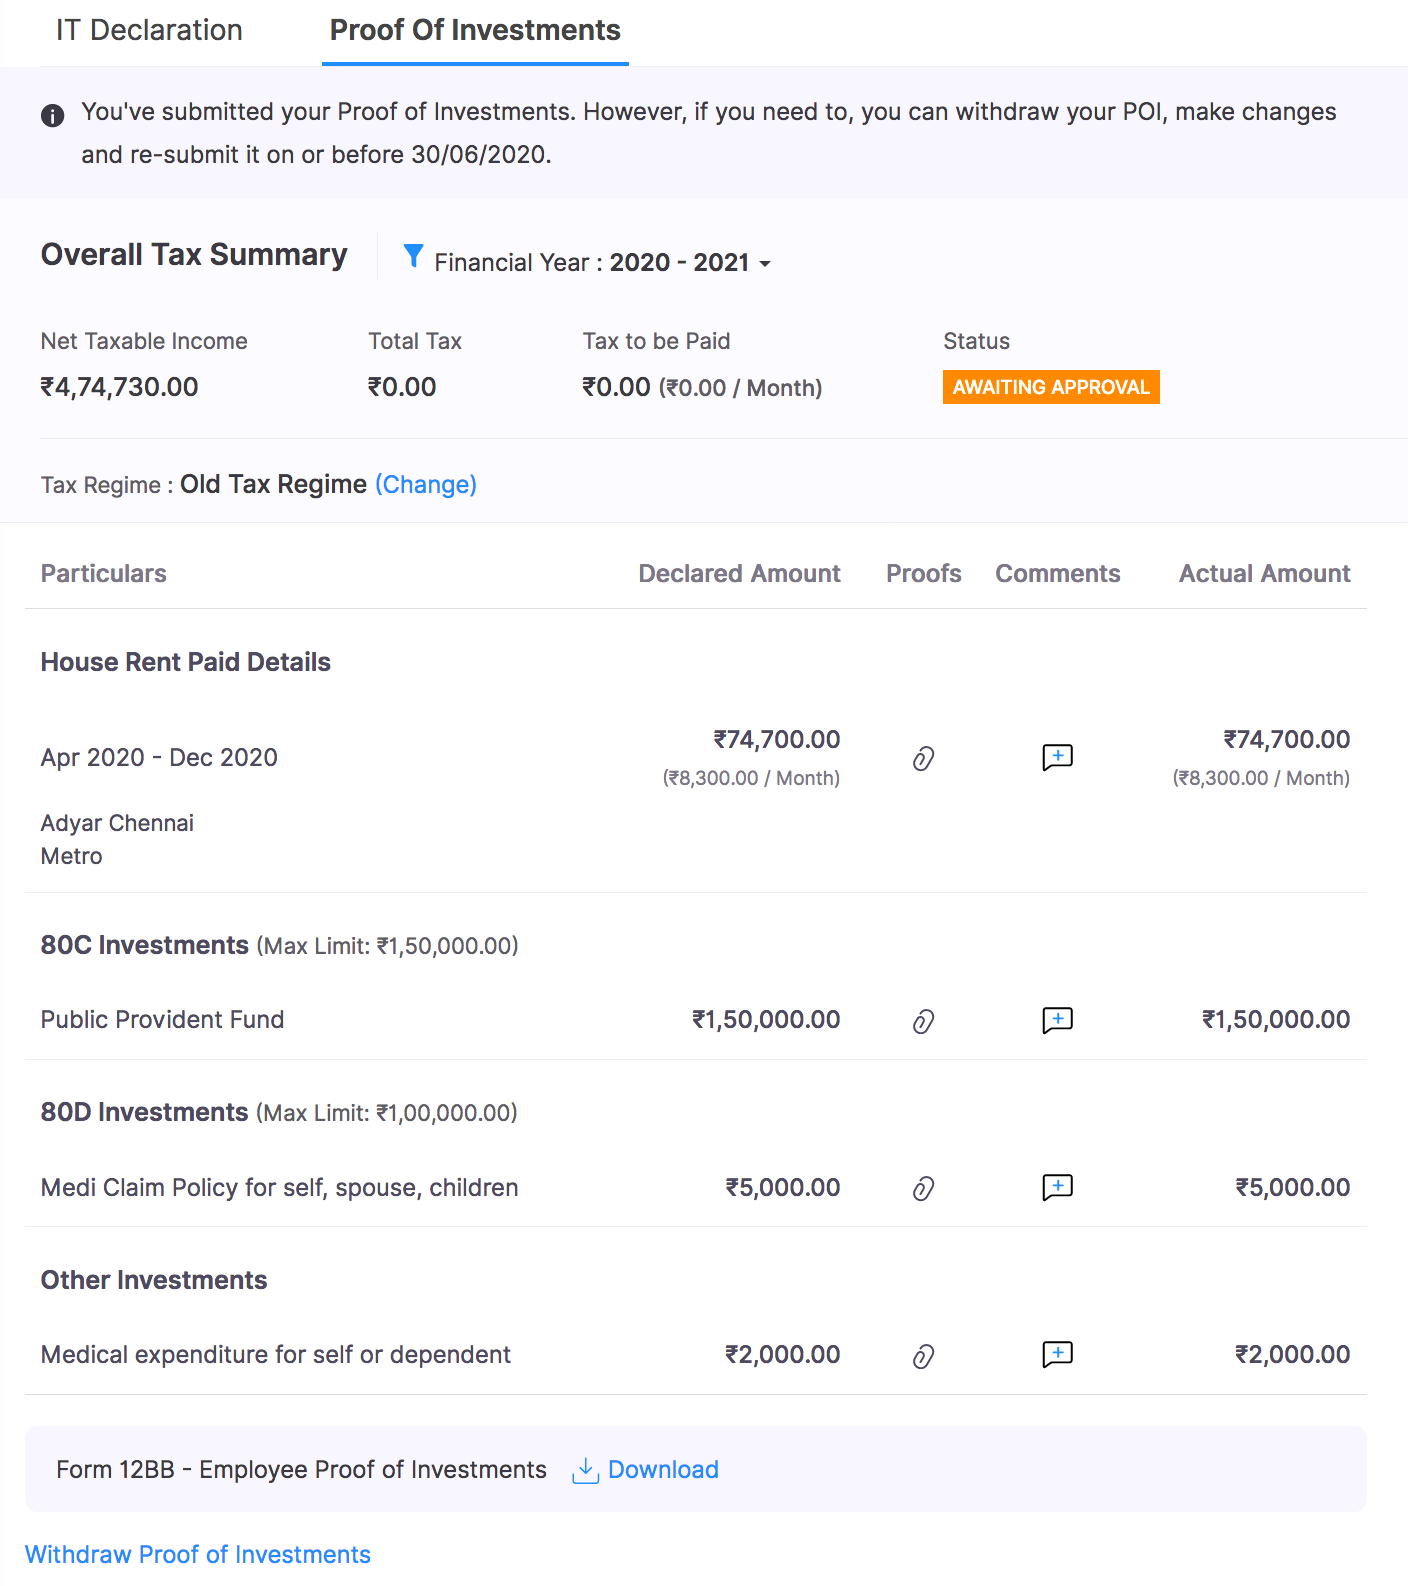Open proof attachment for House Rent row
Screen dimensions: 1408x1586
tap(923, 759)
